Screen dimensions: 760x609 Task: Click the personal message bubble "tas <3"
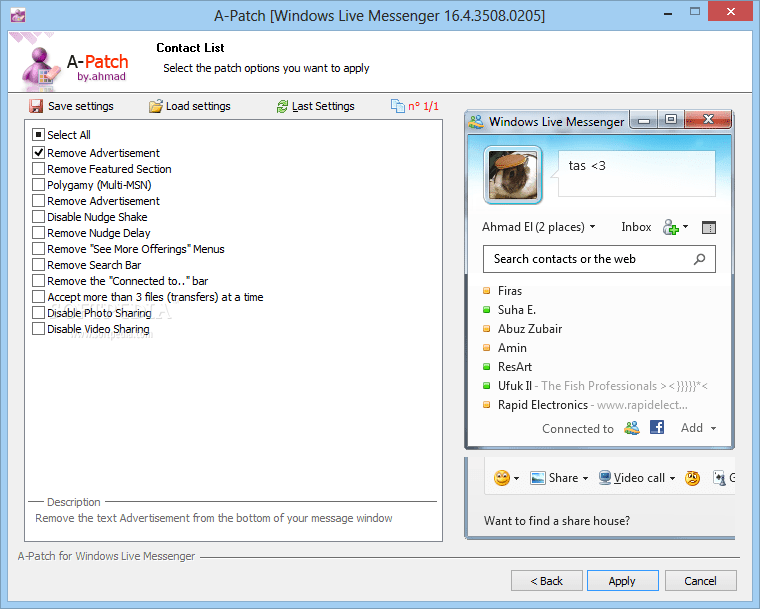coord(636,174)
